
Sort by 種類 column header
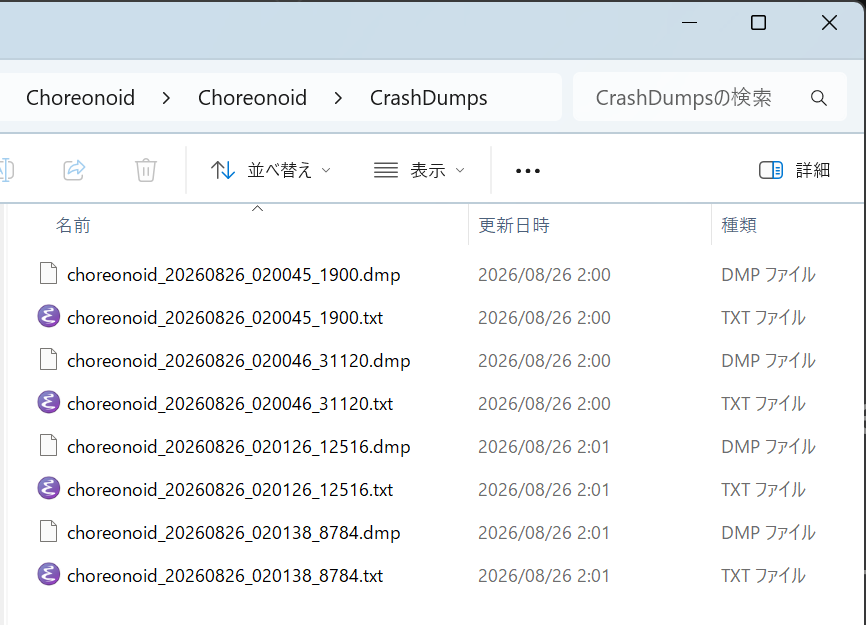tap(739, 225)
